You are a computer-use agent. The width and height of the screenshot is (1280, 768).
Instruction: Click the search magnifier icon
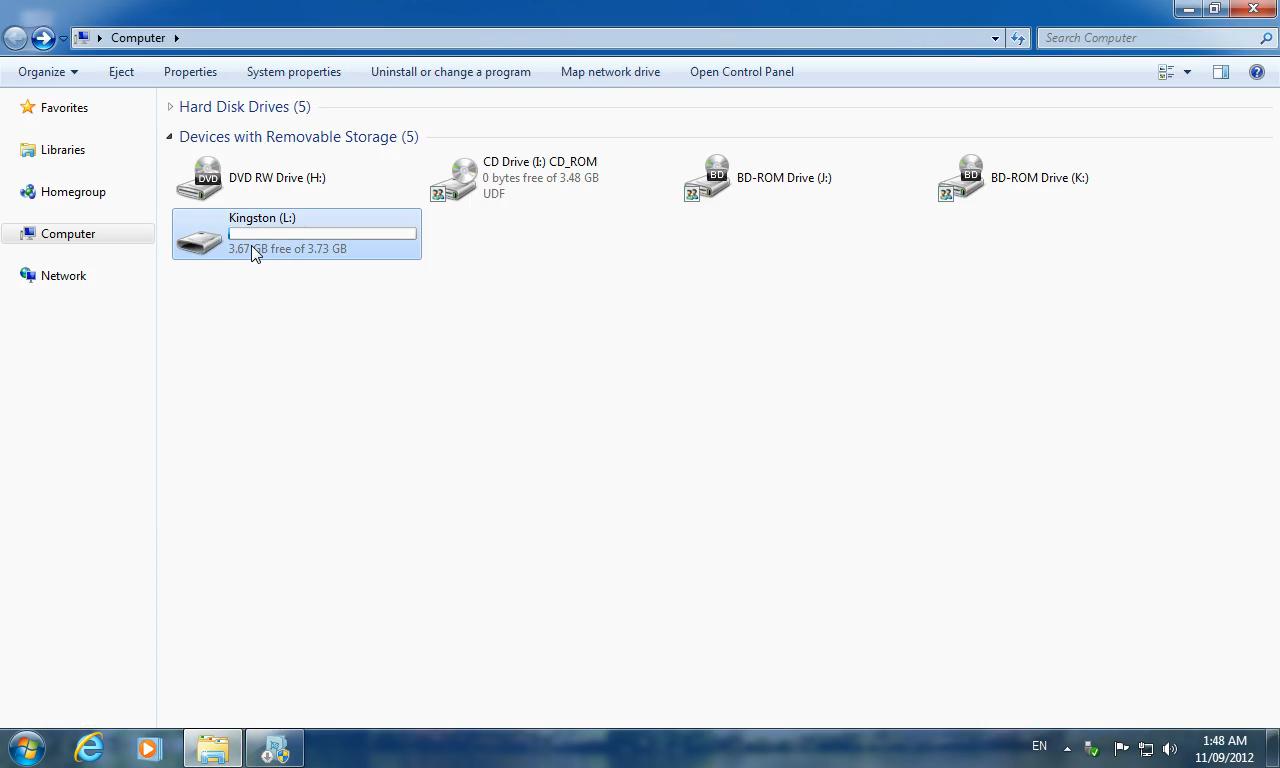[x=1268, y=38]
